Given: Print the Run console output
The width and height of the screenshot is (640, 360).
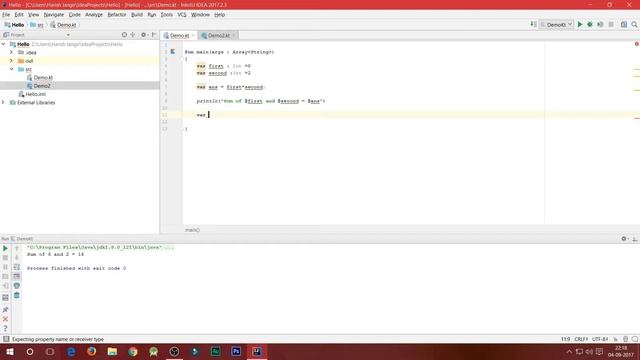Looking at the screenshot, I should [17, 286].
